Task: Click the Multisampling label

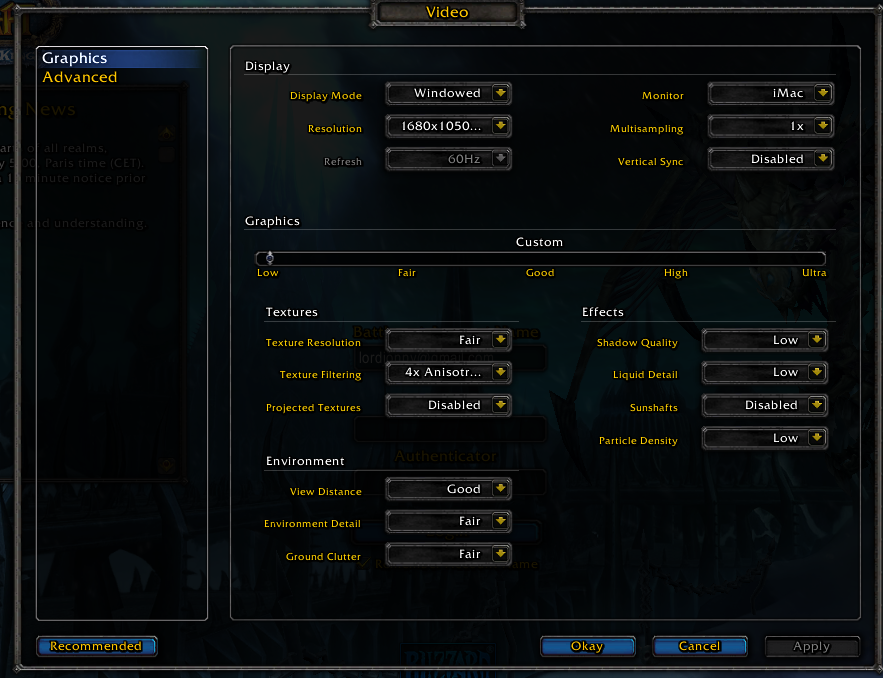Action: pyautogui.click(x=646, y=128)
